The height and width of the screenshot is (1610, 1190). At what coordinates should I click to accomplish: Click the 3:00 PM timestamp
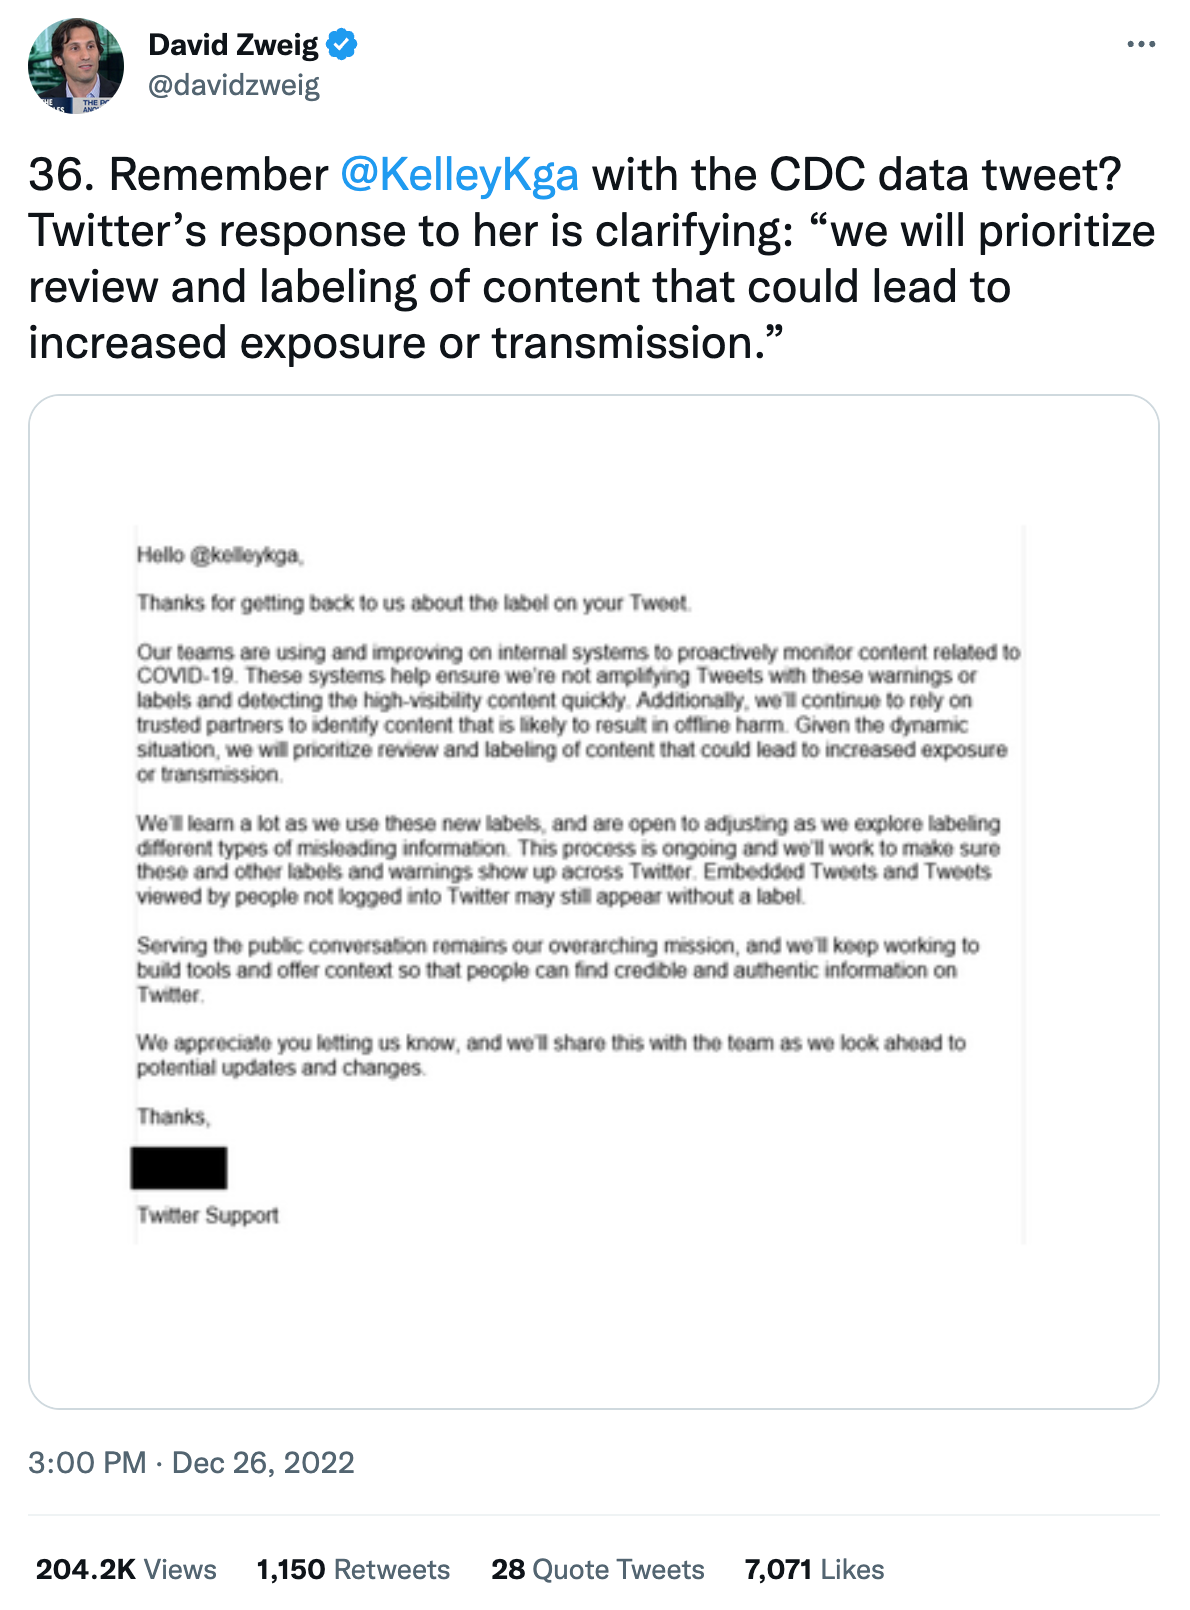[87, 1463]
